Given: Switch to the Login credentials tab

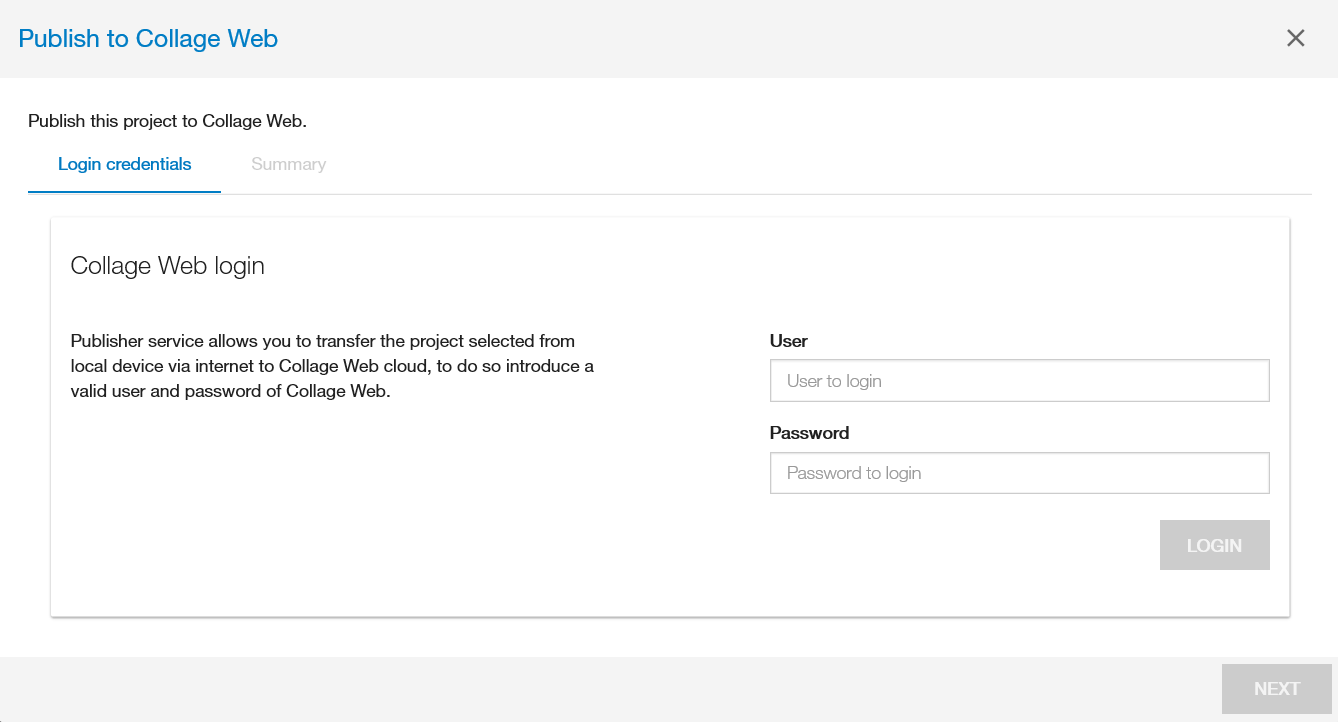Looking at the screenshot, I should click(x=125, y=164).
